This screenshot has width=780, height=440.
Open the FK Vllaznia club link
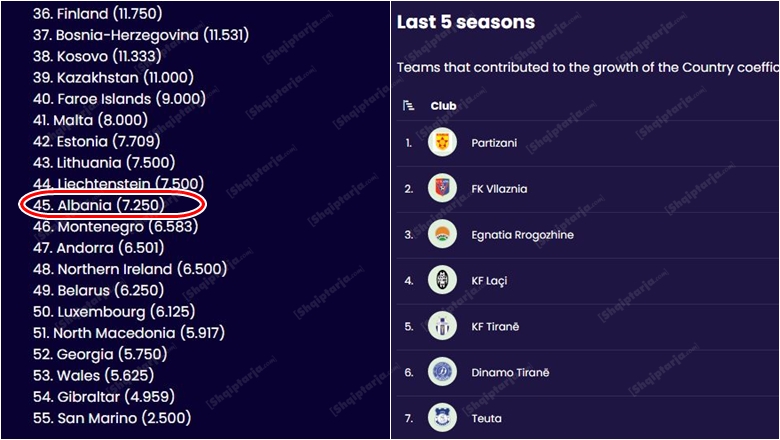[x=499, y=189]
